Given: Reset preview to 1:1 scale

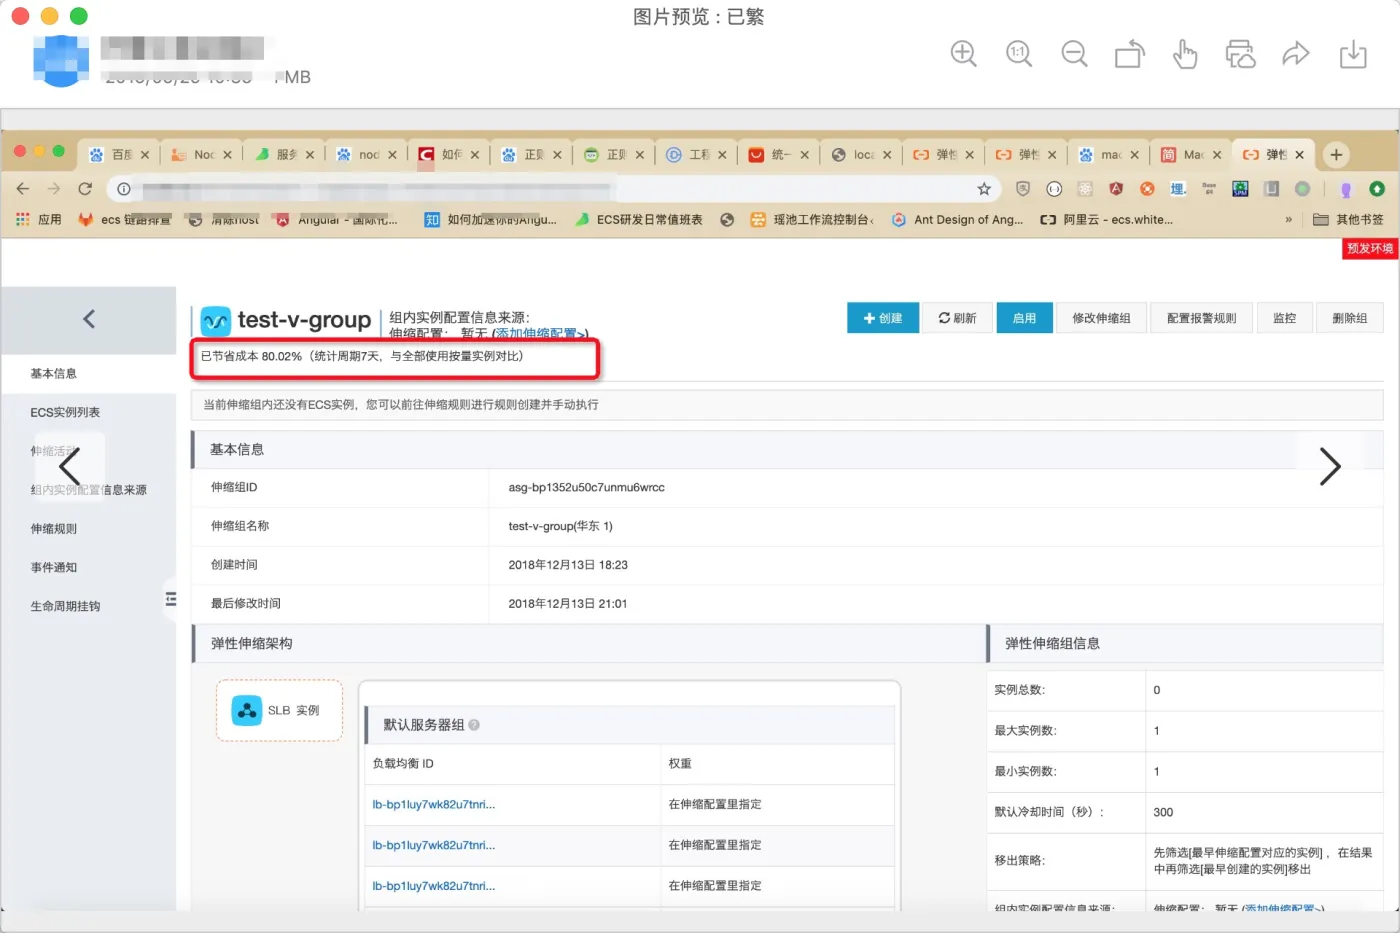Looking at the screenshot, I should (x=1019, y=54).
